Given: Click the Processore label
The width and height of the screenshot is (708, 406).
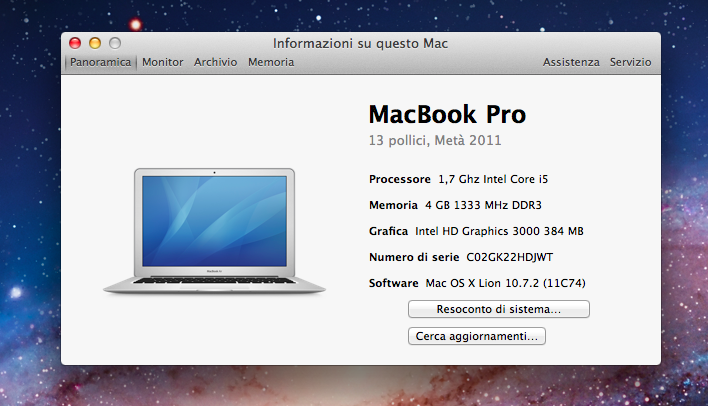Looking at the screenshot, I should (400, 179).
